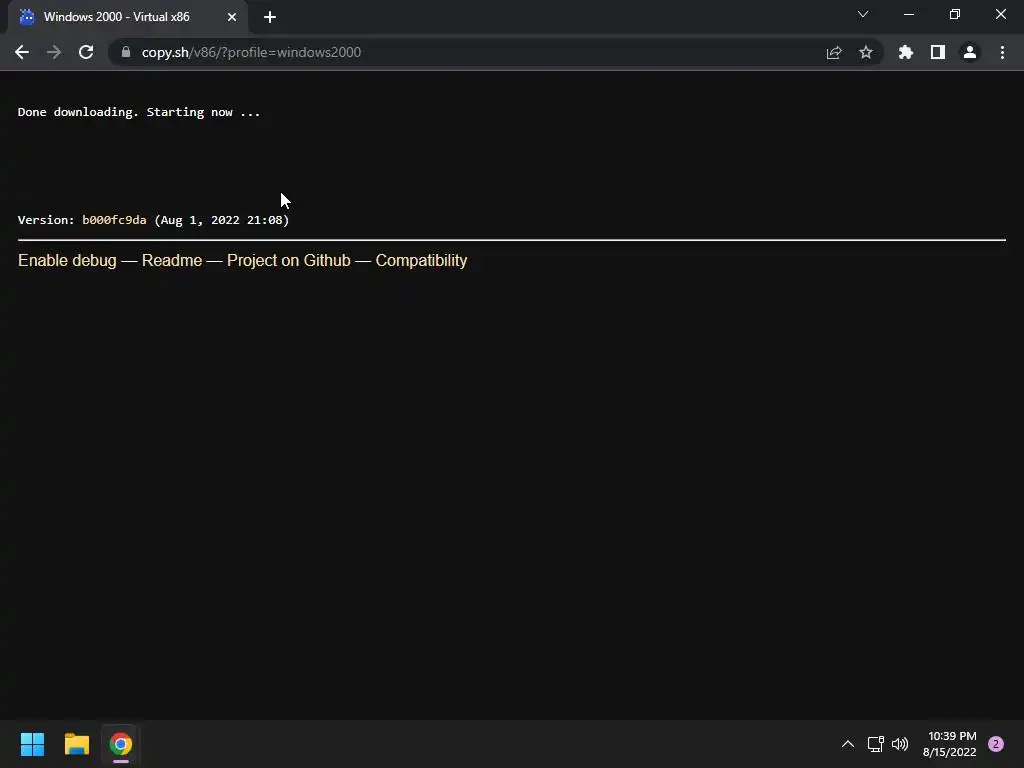Bookmark this page with the star
Screen dimensions: 1024x768
[866, 52]
